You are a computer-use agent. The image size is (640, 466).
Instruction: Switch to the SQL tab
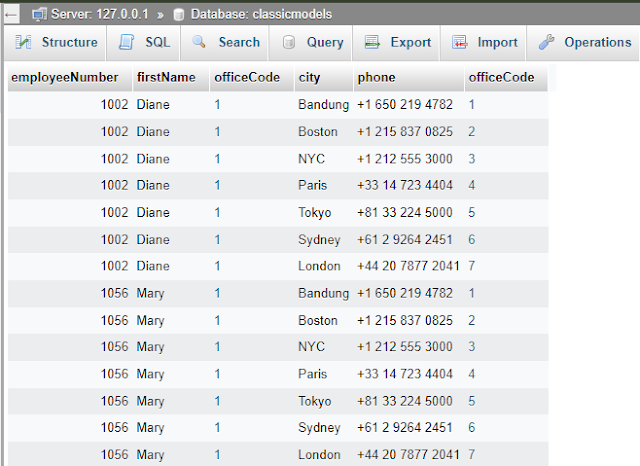tap(144, 42)
